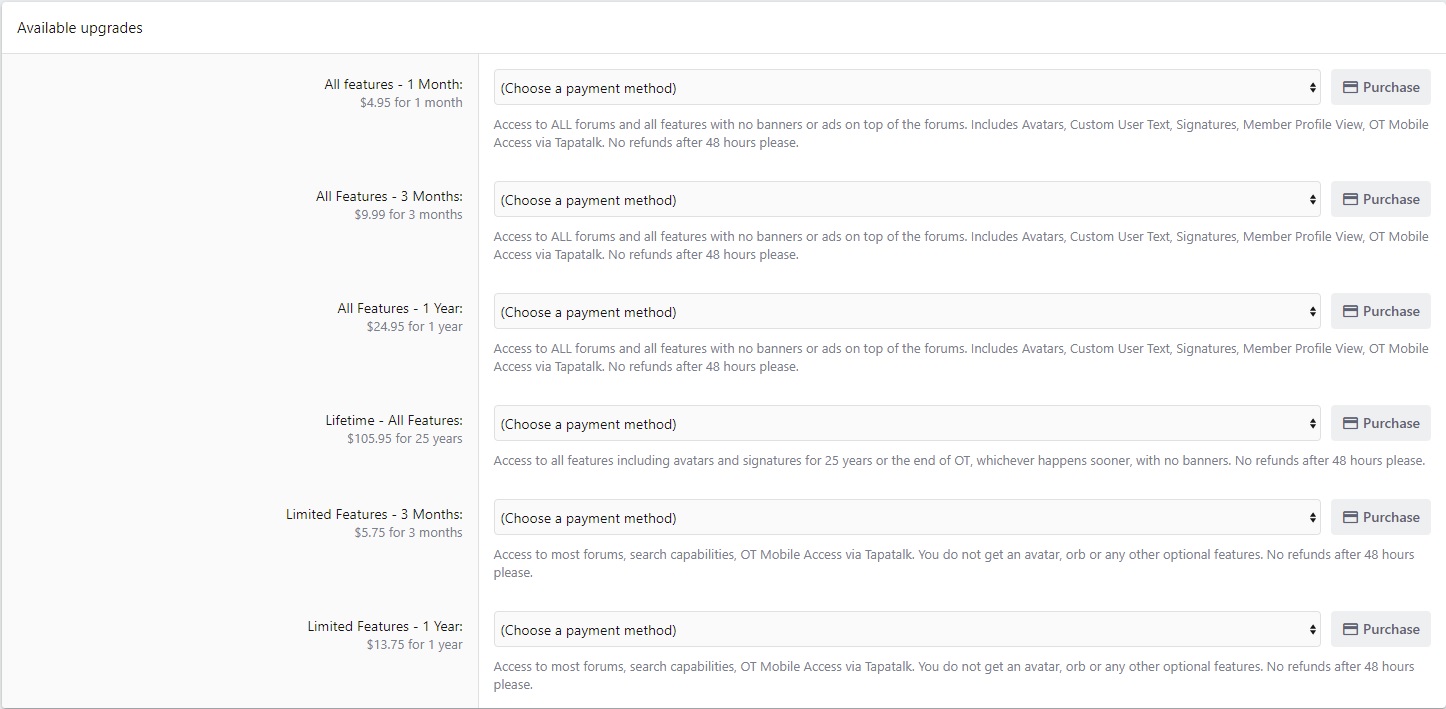1446x709 pixels.
Task: Click the description under All Features - 3 Months
Action: 961,246
